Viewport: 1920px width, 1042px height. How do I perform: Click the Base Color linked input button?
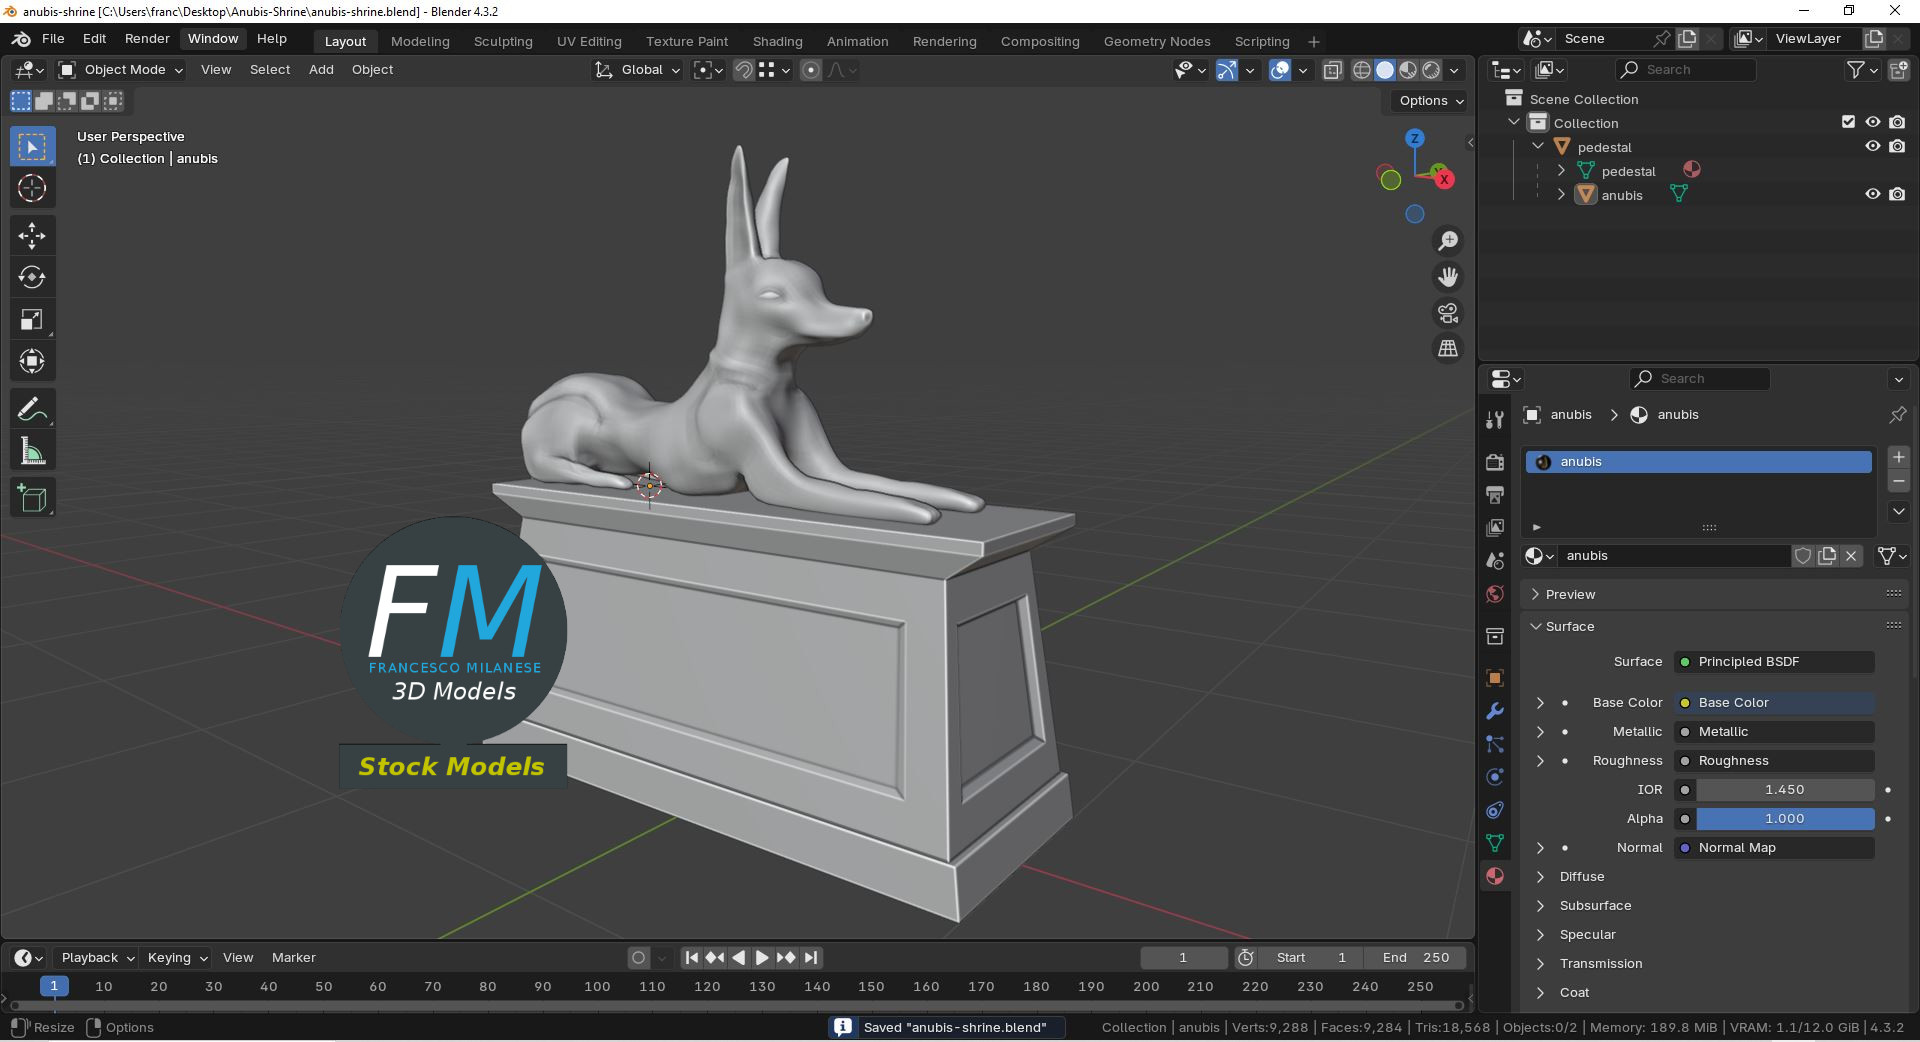[x=1774, y=703]
